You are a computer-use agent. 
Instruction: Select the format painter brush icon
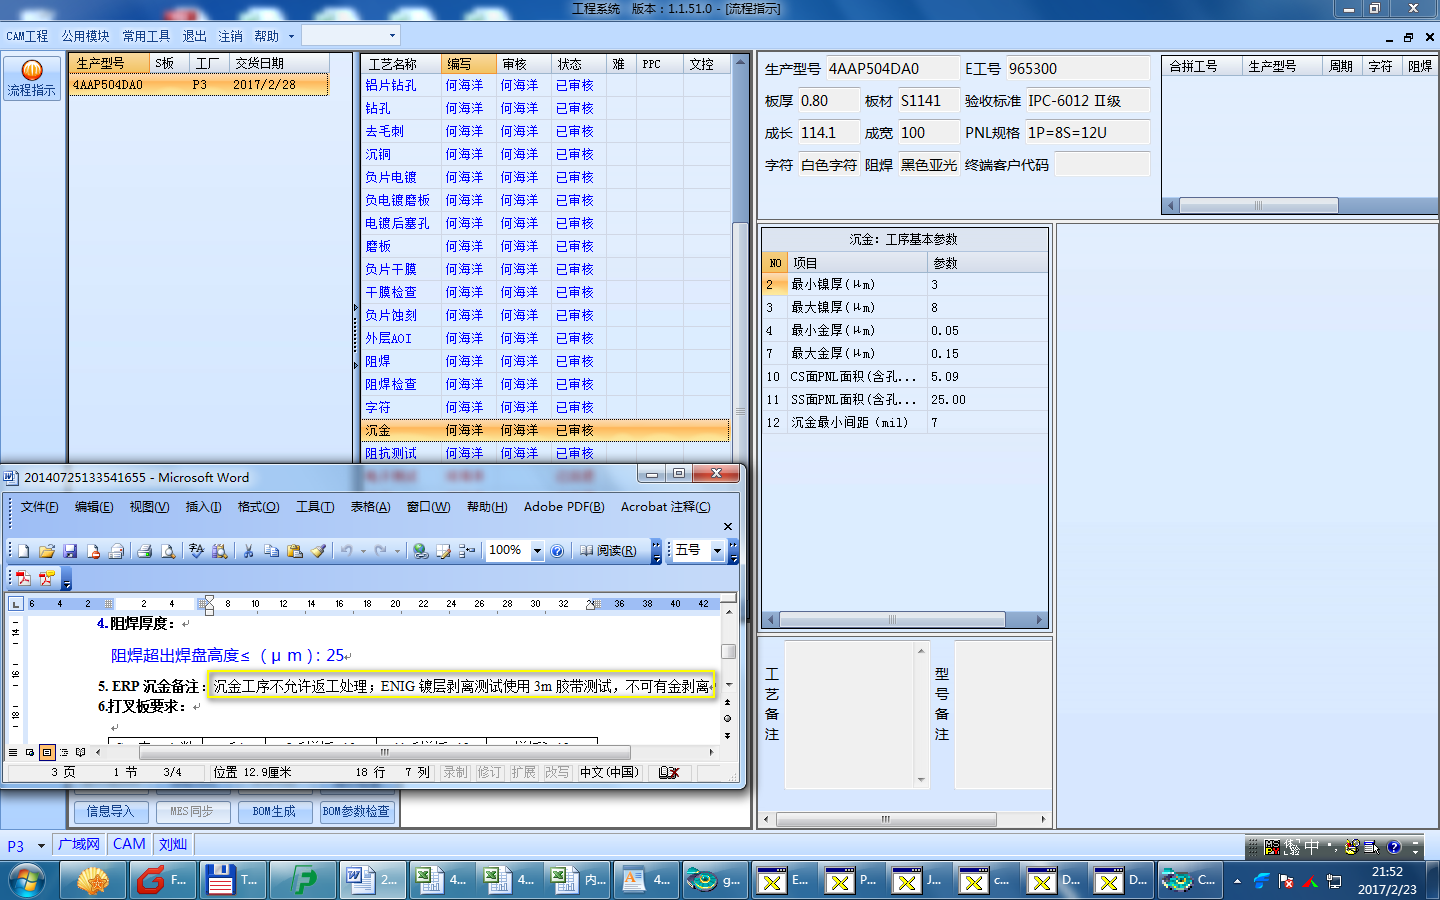pos(318,551)
